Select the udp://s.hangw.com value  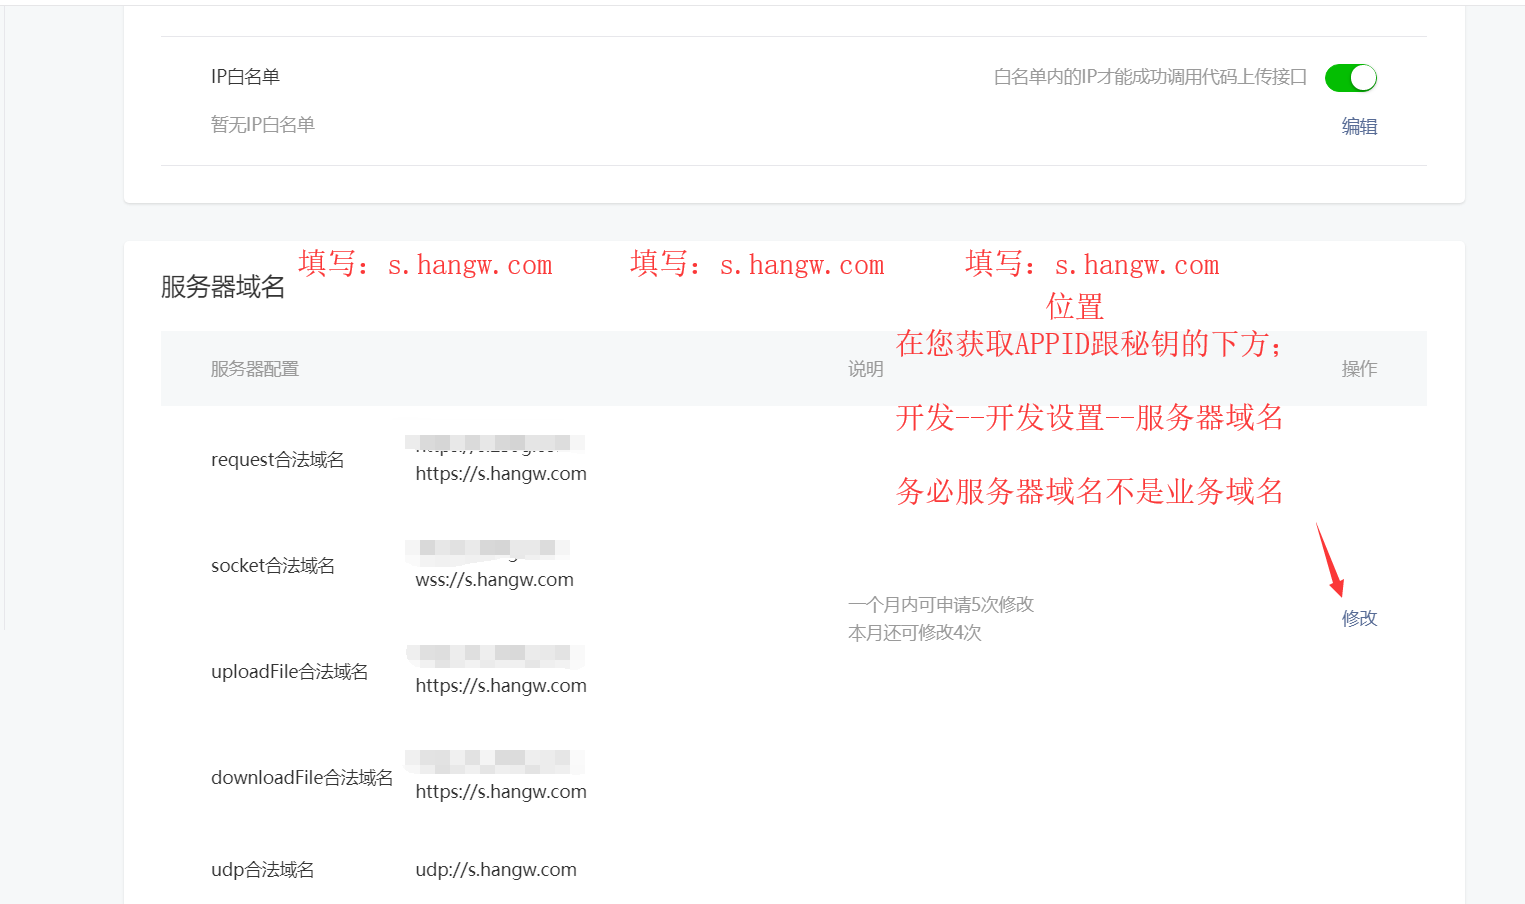[496, 870]
